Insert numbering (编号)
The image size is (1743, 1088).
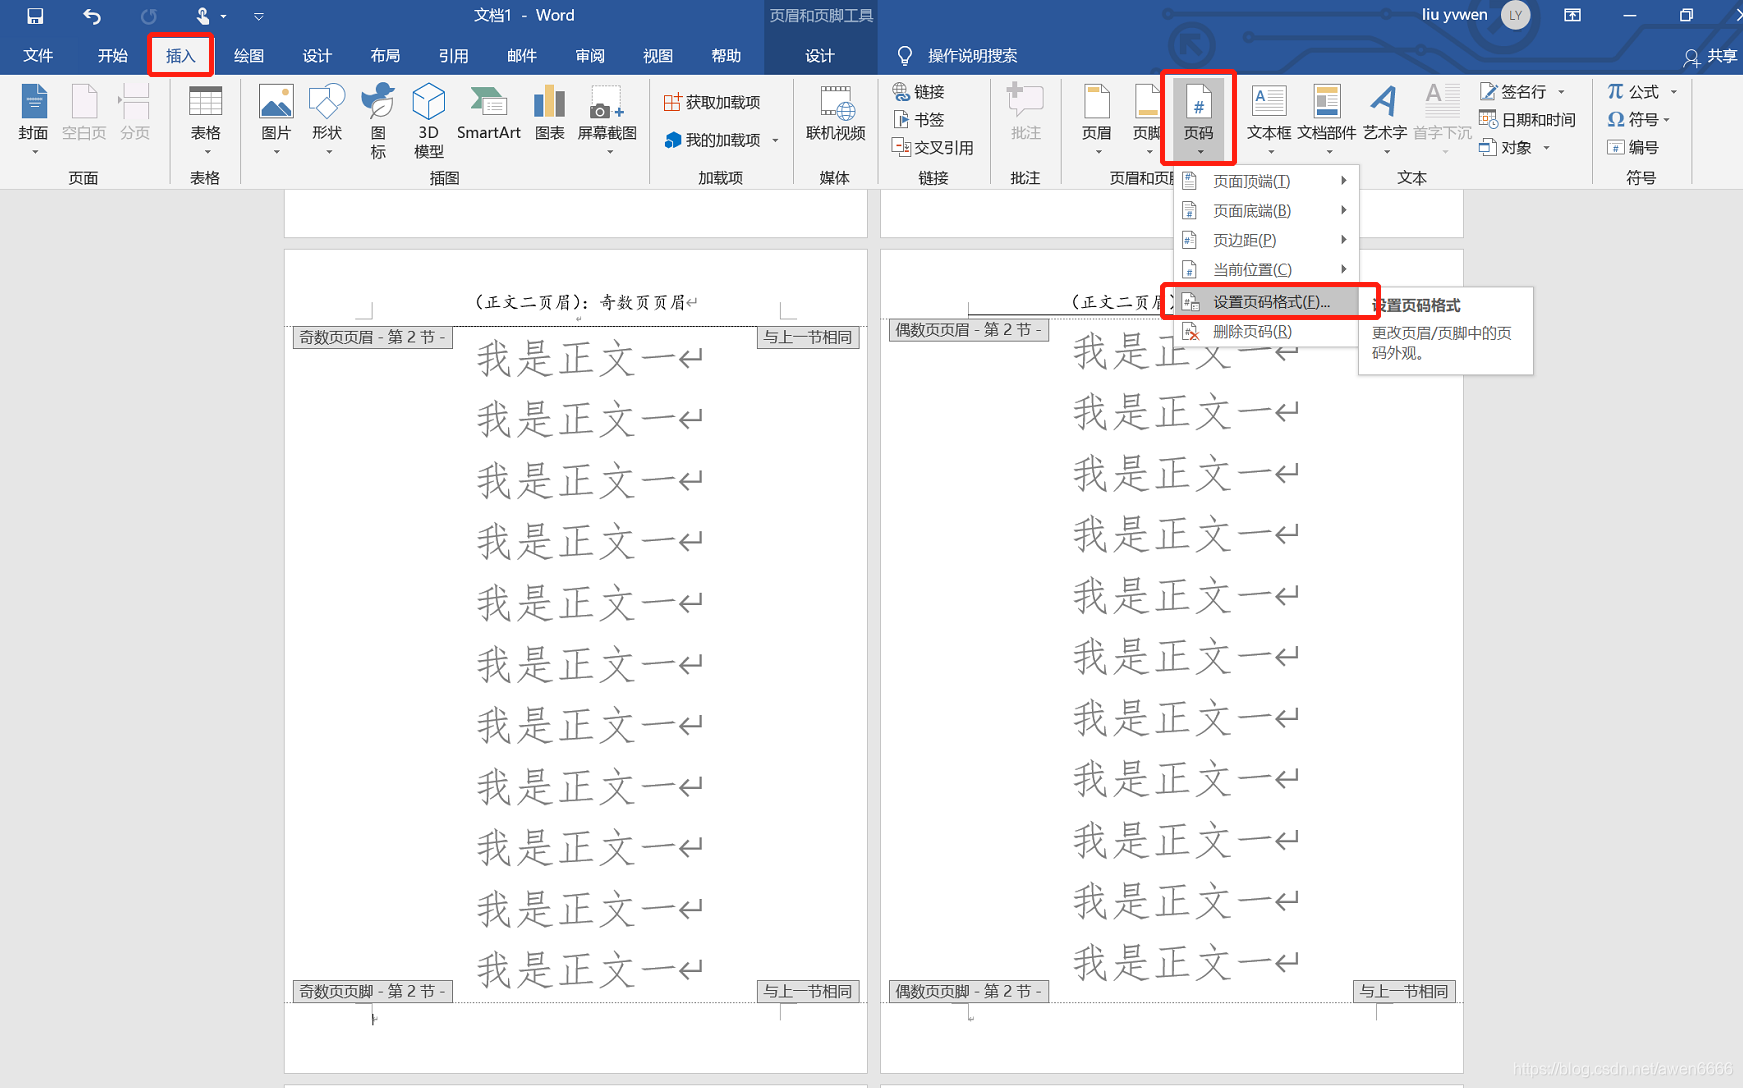coord(1633,148)
